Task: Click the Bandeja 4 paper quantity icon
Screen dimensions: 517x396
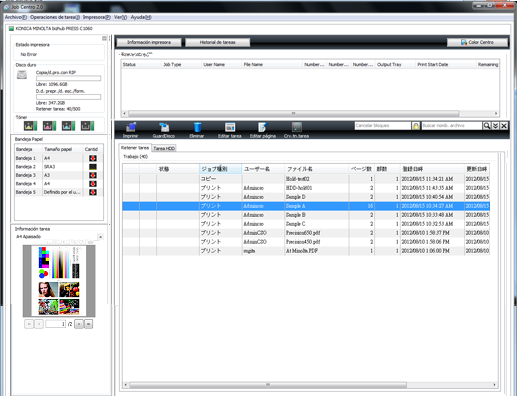Action: point(93,184)
